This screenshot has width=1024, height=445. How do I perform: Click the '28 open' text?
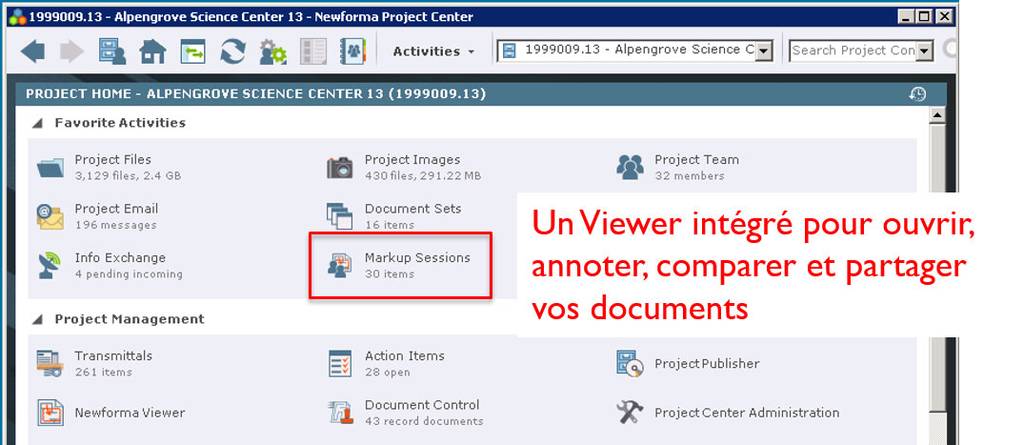tap(387, 372)
